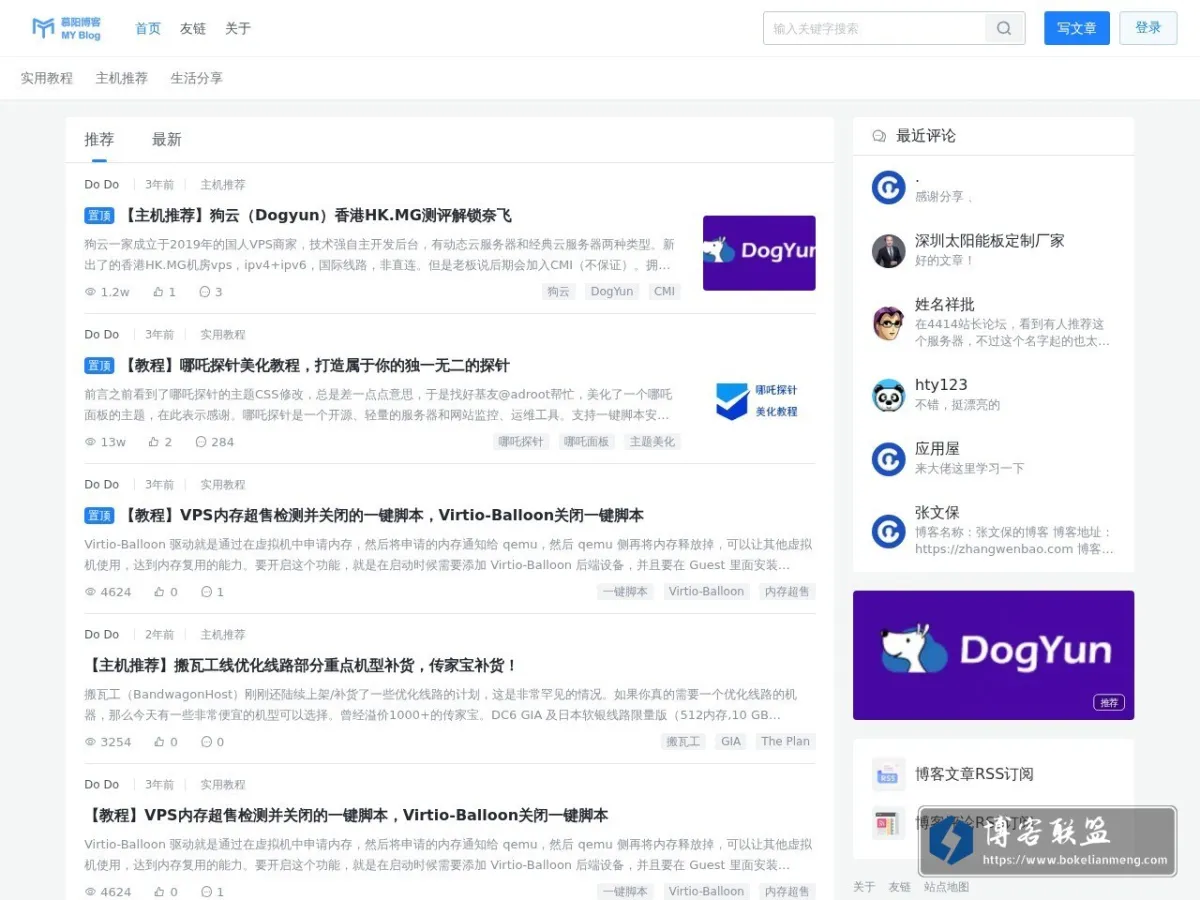The image size is (1200, 900).
Task: Click avatar of commenter 应用屋
Action: click(x=888, y=459)
